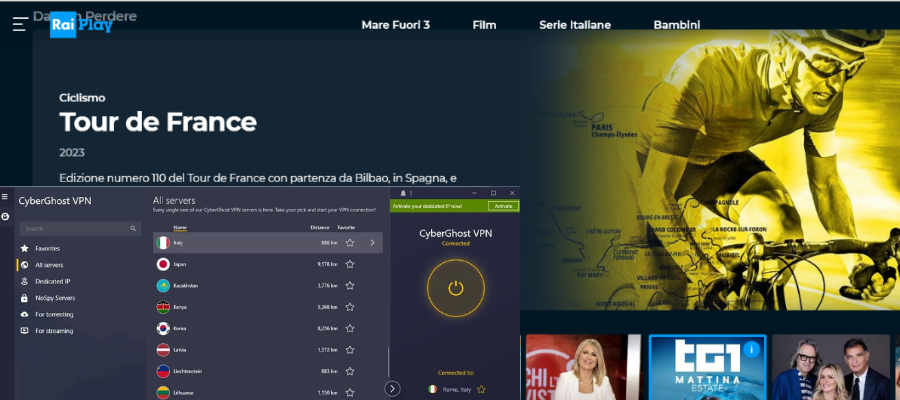
Task: Click the Ciclismo category label
Action: pyautogui.click(x=82, y=98)
